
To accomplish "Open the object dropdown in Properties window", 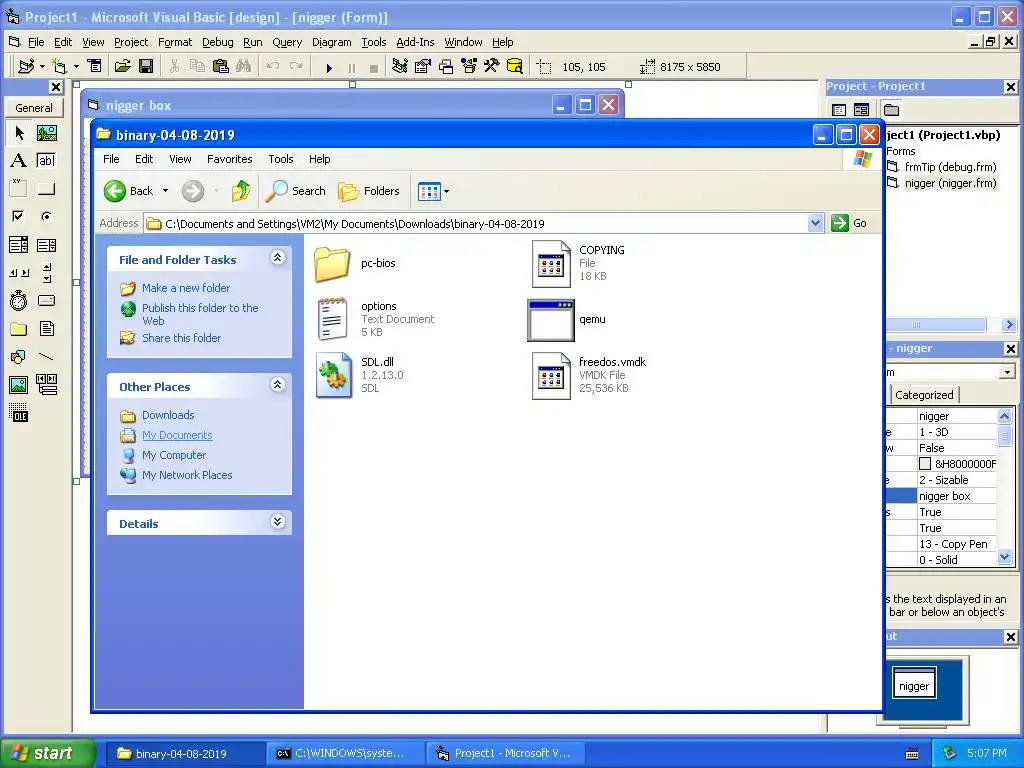I will pos(1006,372).
